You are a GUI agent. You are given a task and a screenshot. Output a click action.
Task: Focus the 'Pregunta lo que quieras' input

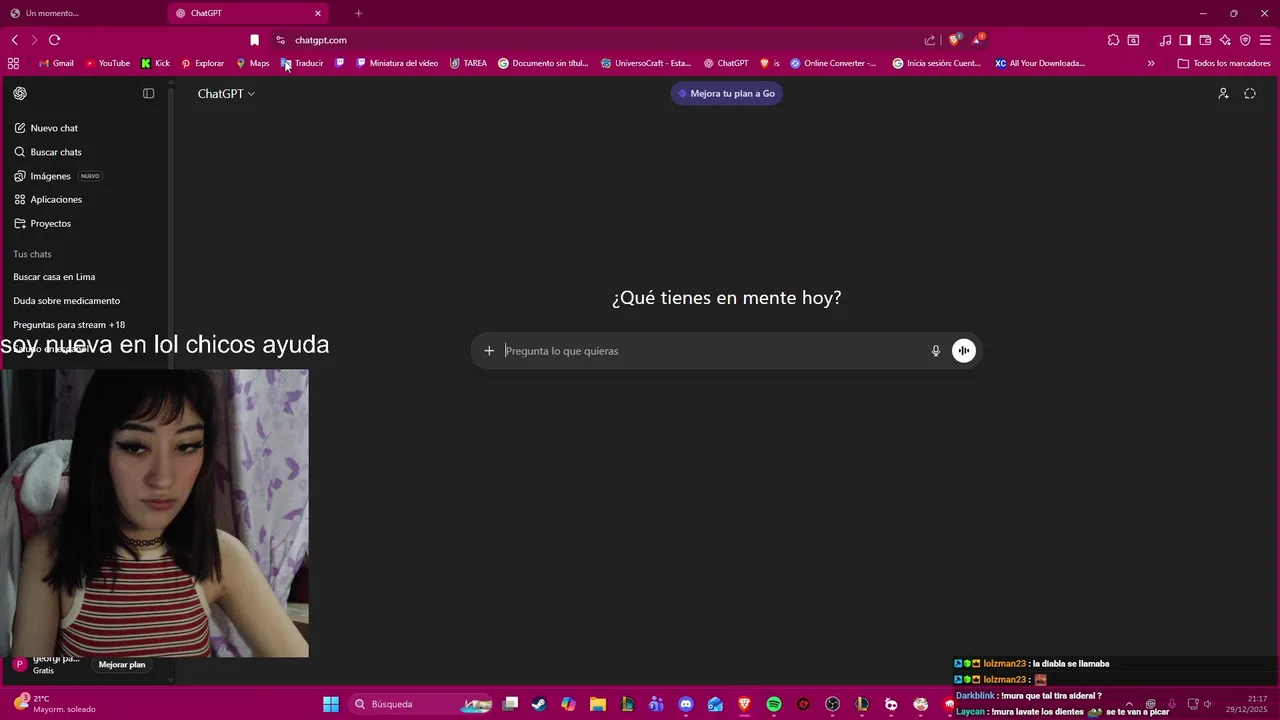pyautogui.click(x=715, y=351)
